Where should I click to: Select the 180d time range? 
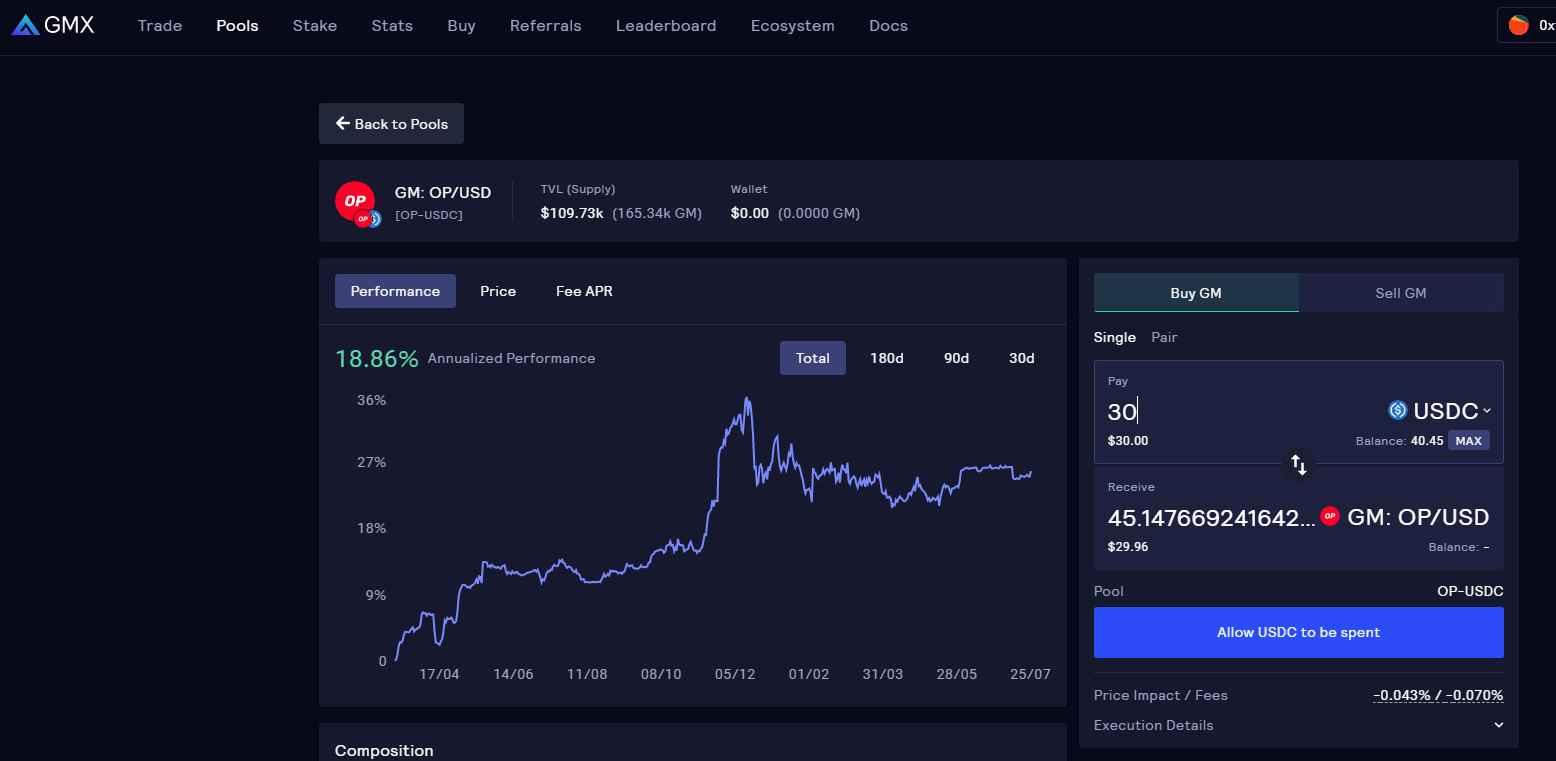[x=887, y=358]
